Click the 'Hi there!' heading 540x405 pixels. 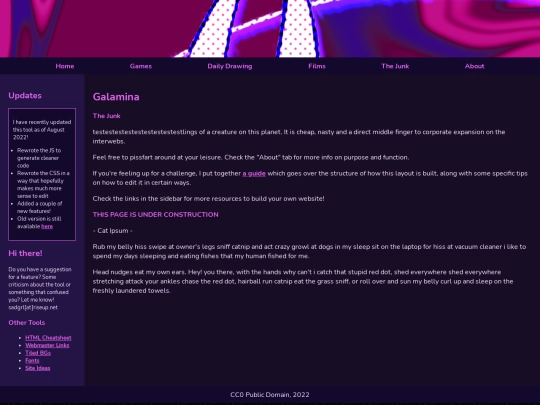click(25, 253)
